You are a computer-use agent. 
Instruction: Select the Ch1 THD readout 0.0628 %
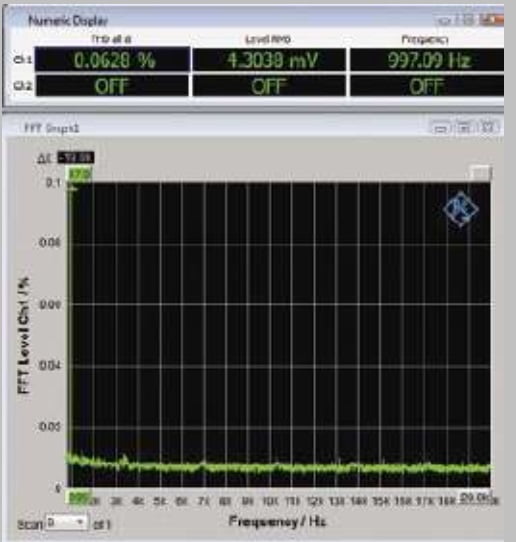tap(113, 60)
